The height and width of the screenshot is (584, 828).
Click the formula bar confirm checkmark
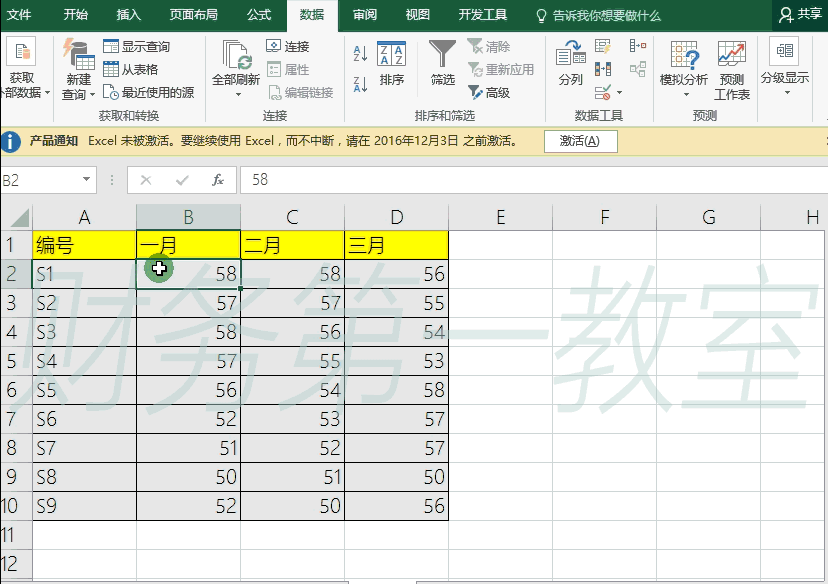(x=182, y=180)
